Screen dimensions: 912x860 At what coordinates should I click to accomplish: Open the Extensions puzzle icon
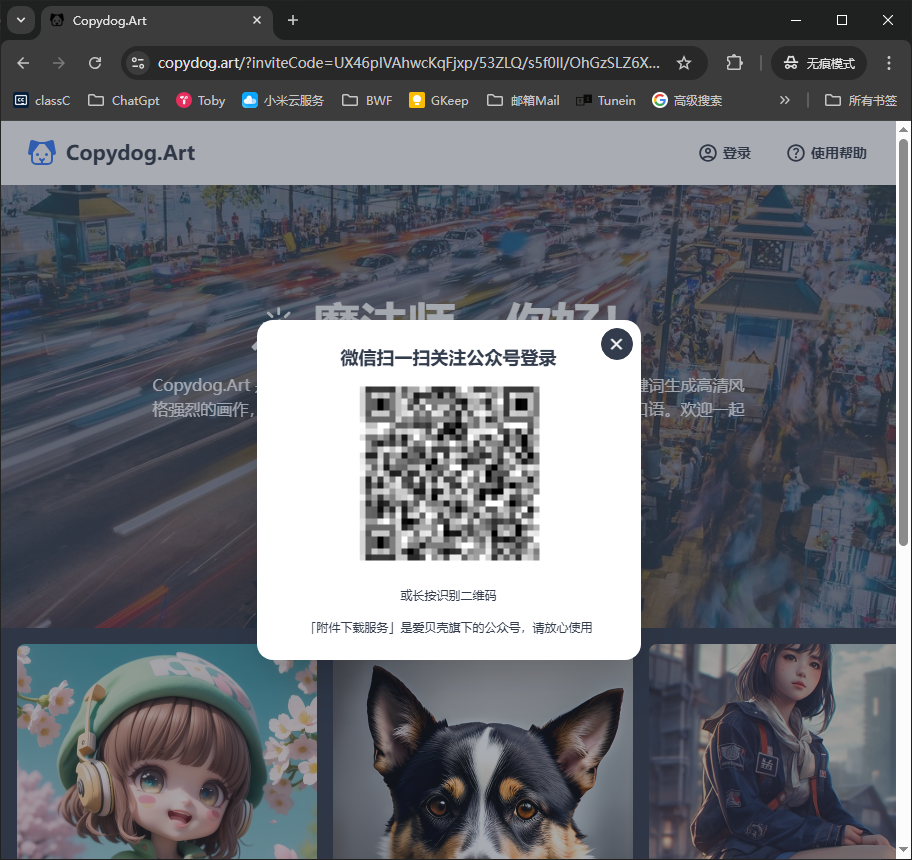pos(734,63)
